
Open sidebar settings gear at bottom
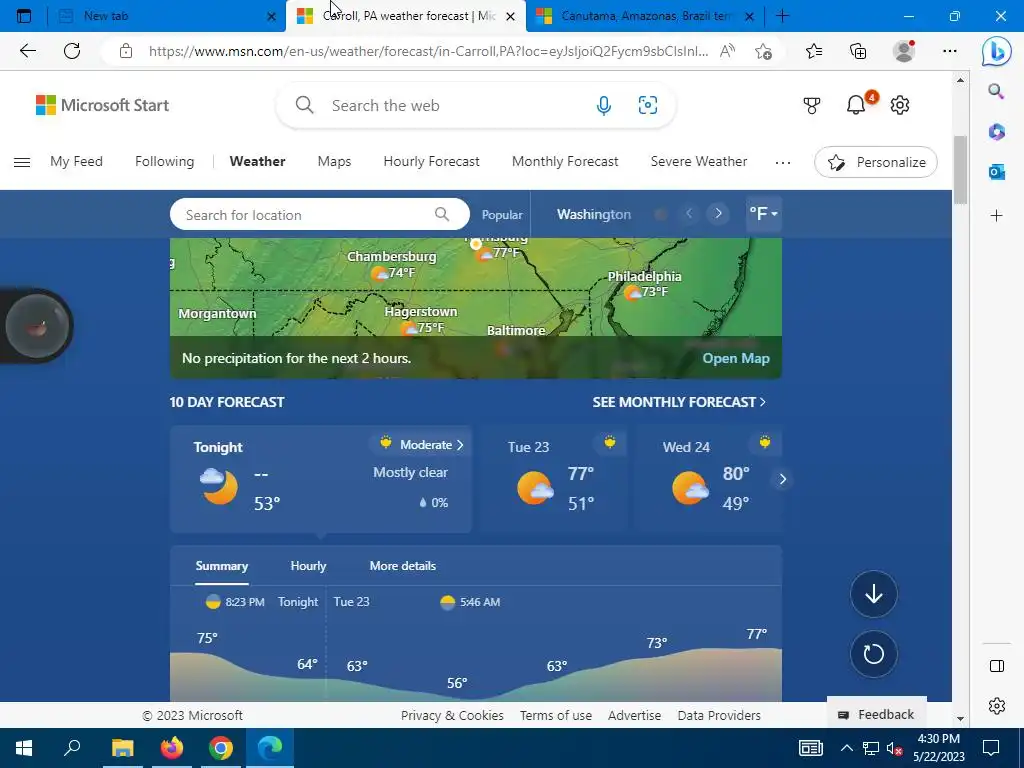997,706
